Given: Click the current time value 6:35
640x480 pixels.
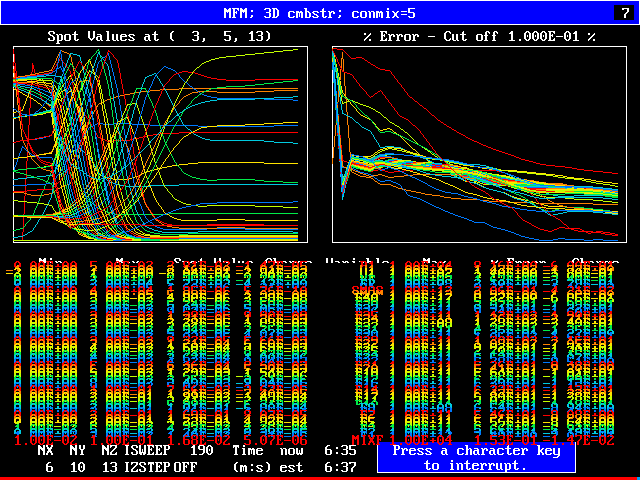Looking at the screenshot, I should click(341, 451).
